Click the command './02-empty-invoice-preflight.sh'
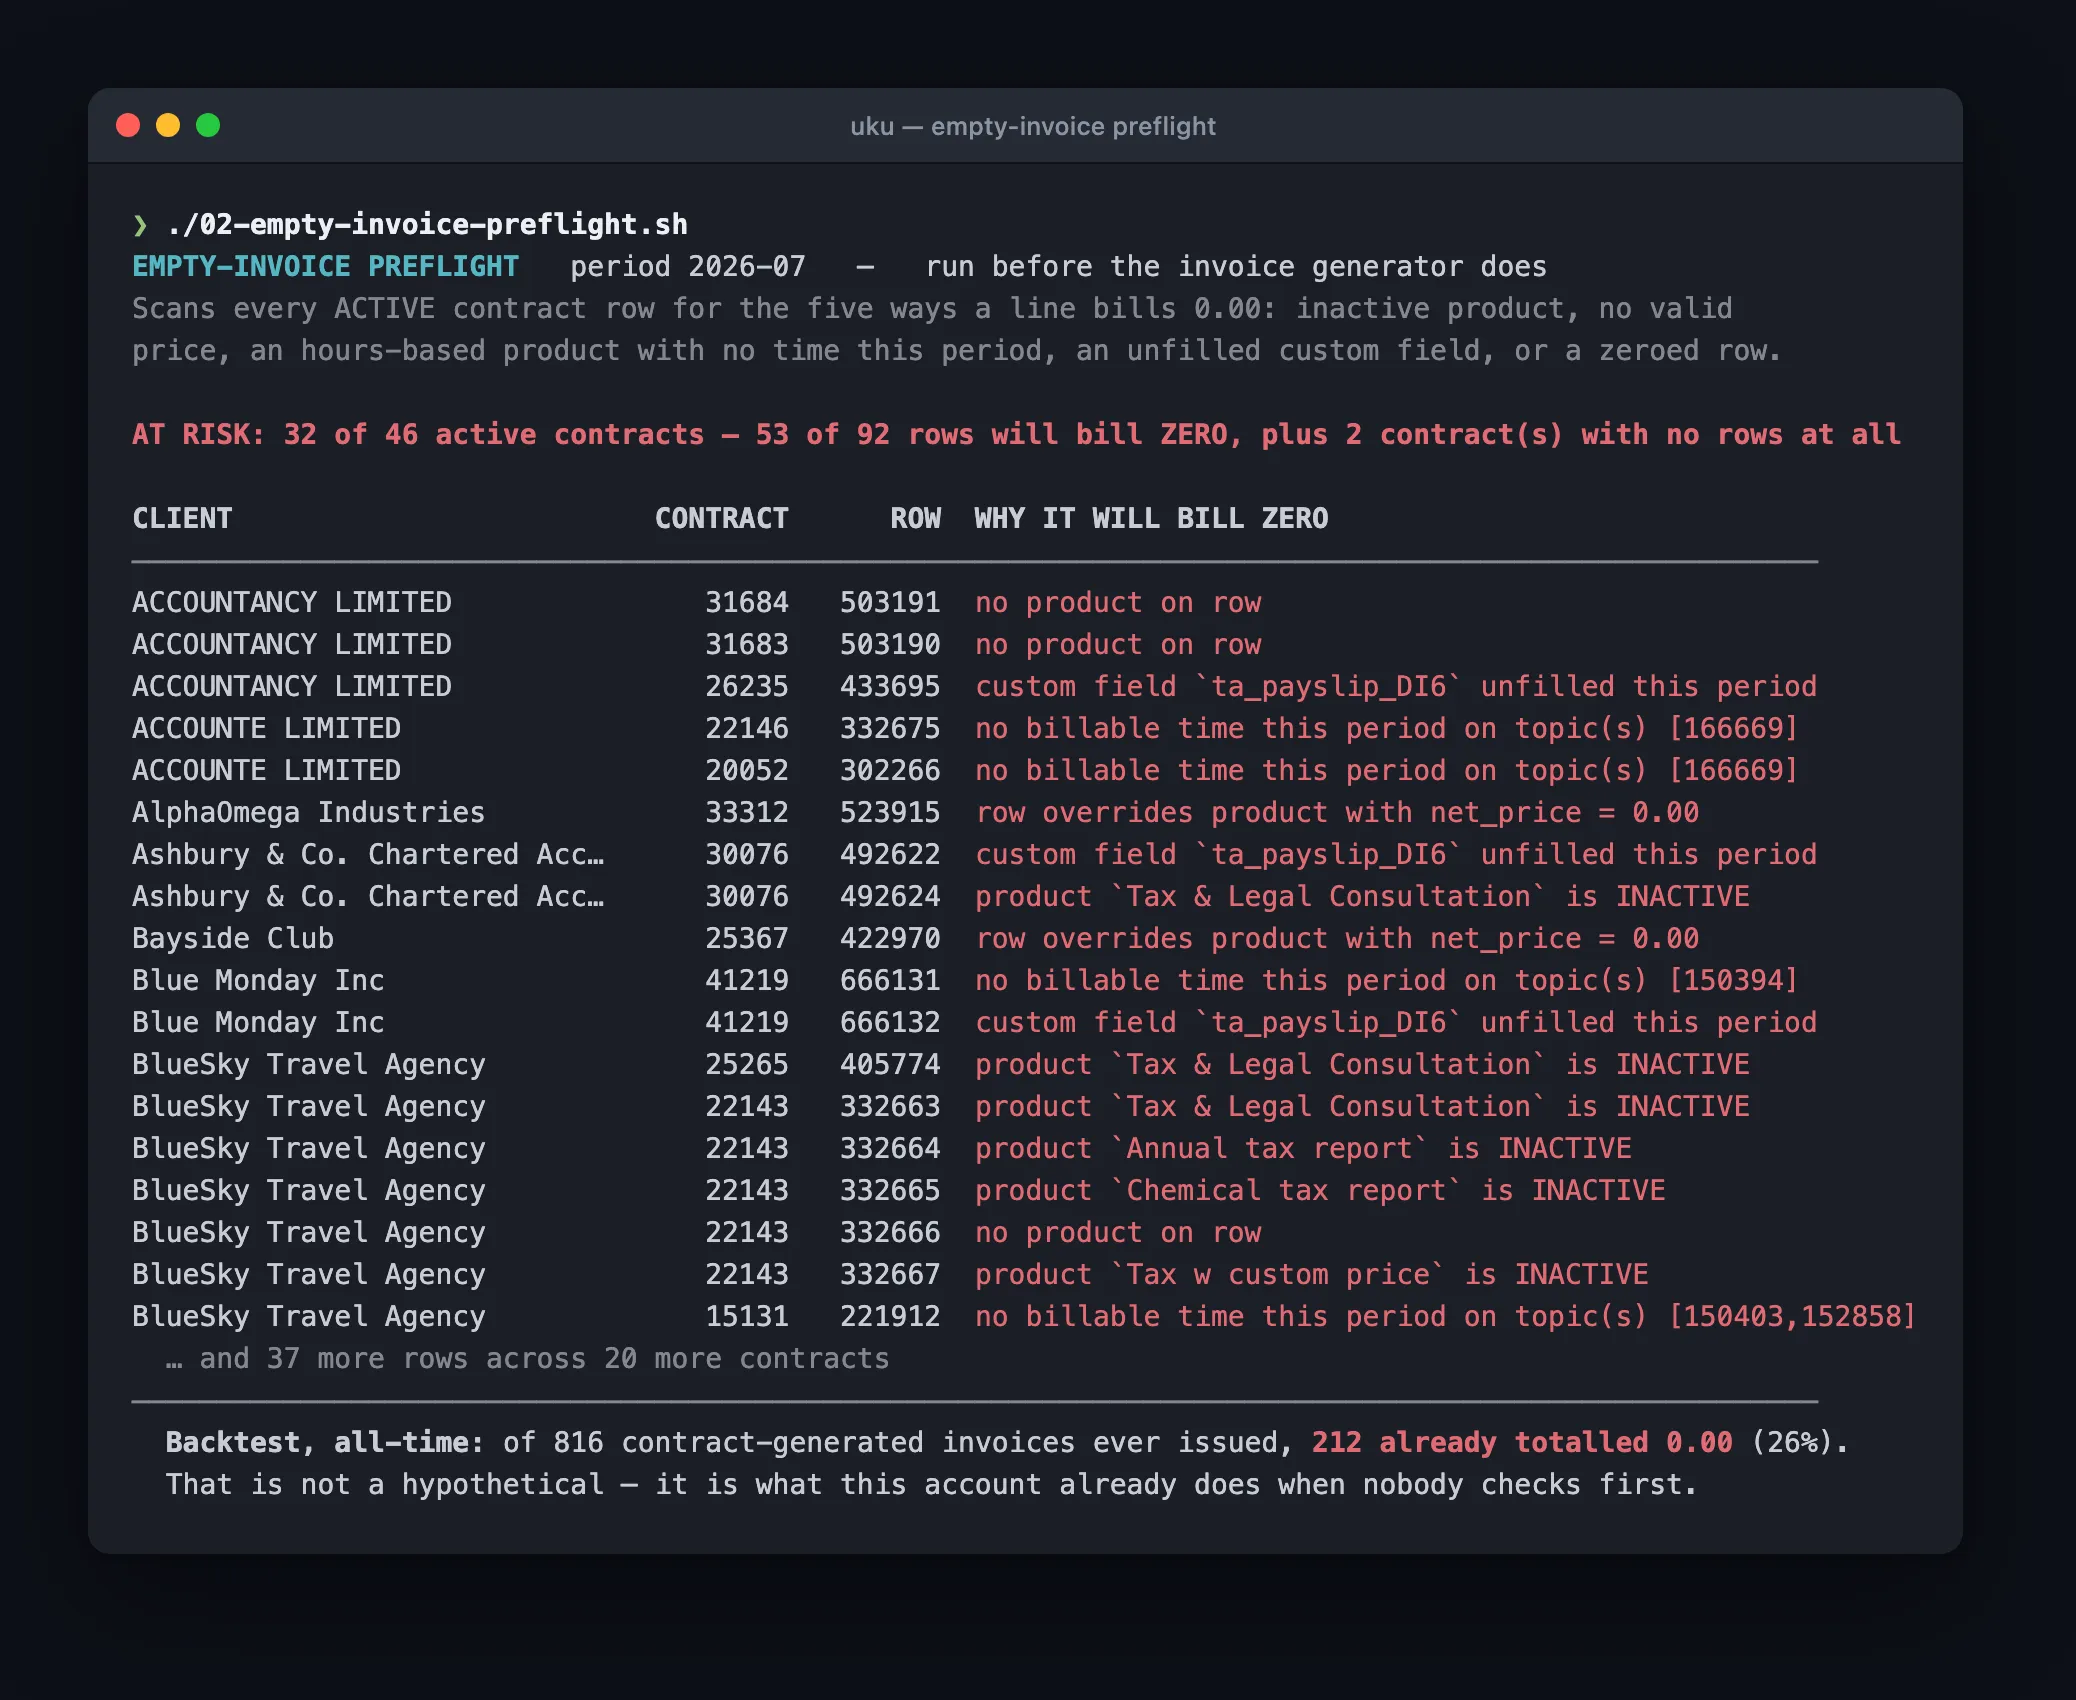 [427, 224]
